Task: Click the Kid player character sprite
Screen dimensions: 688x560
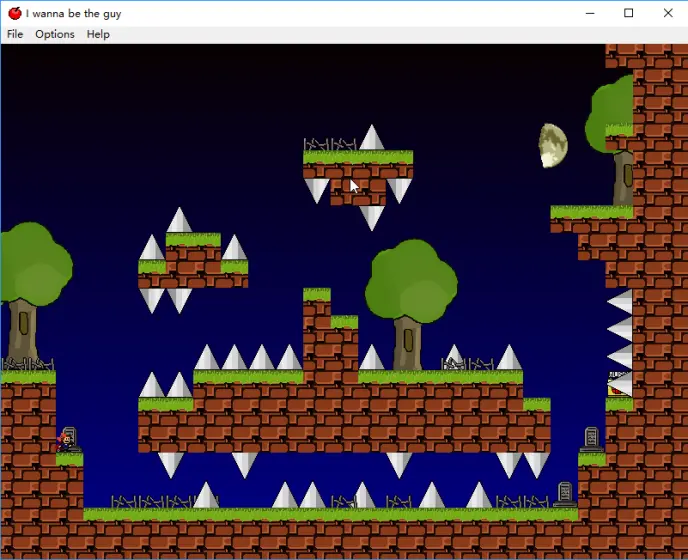Action: click(66, 441)
